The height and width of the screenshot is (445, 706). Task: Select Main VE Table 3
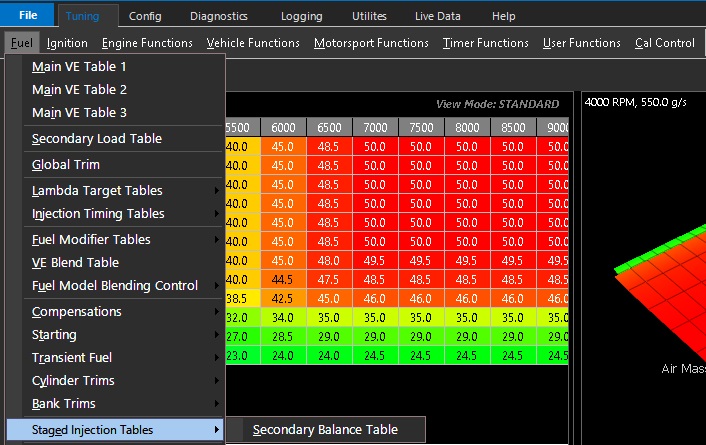point(116,113)
